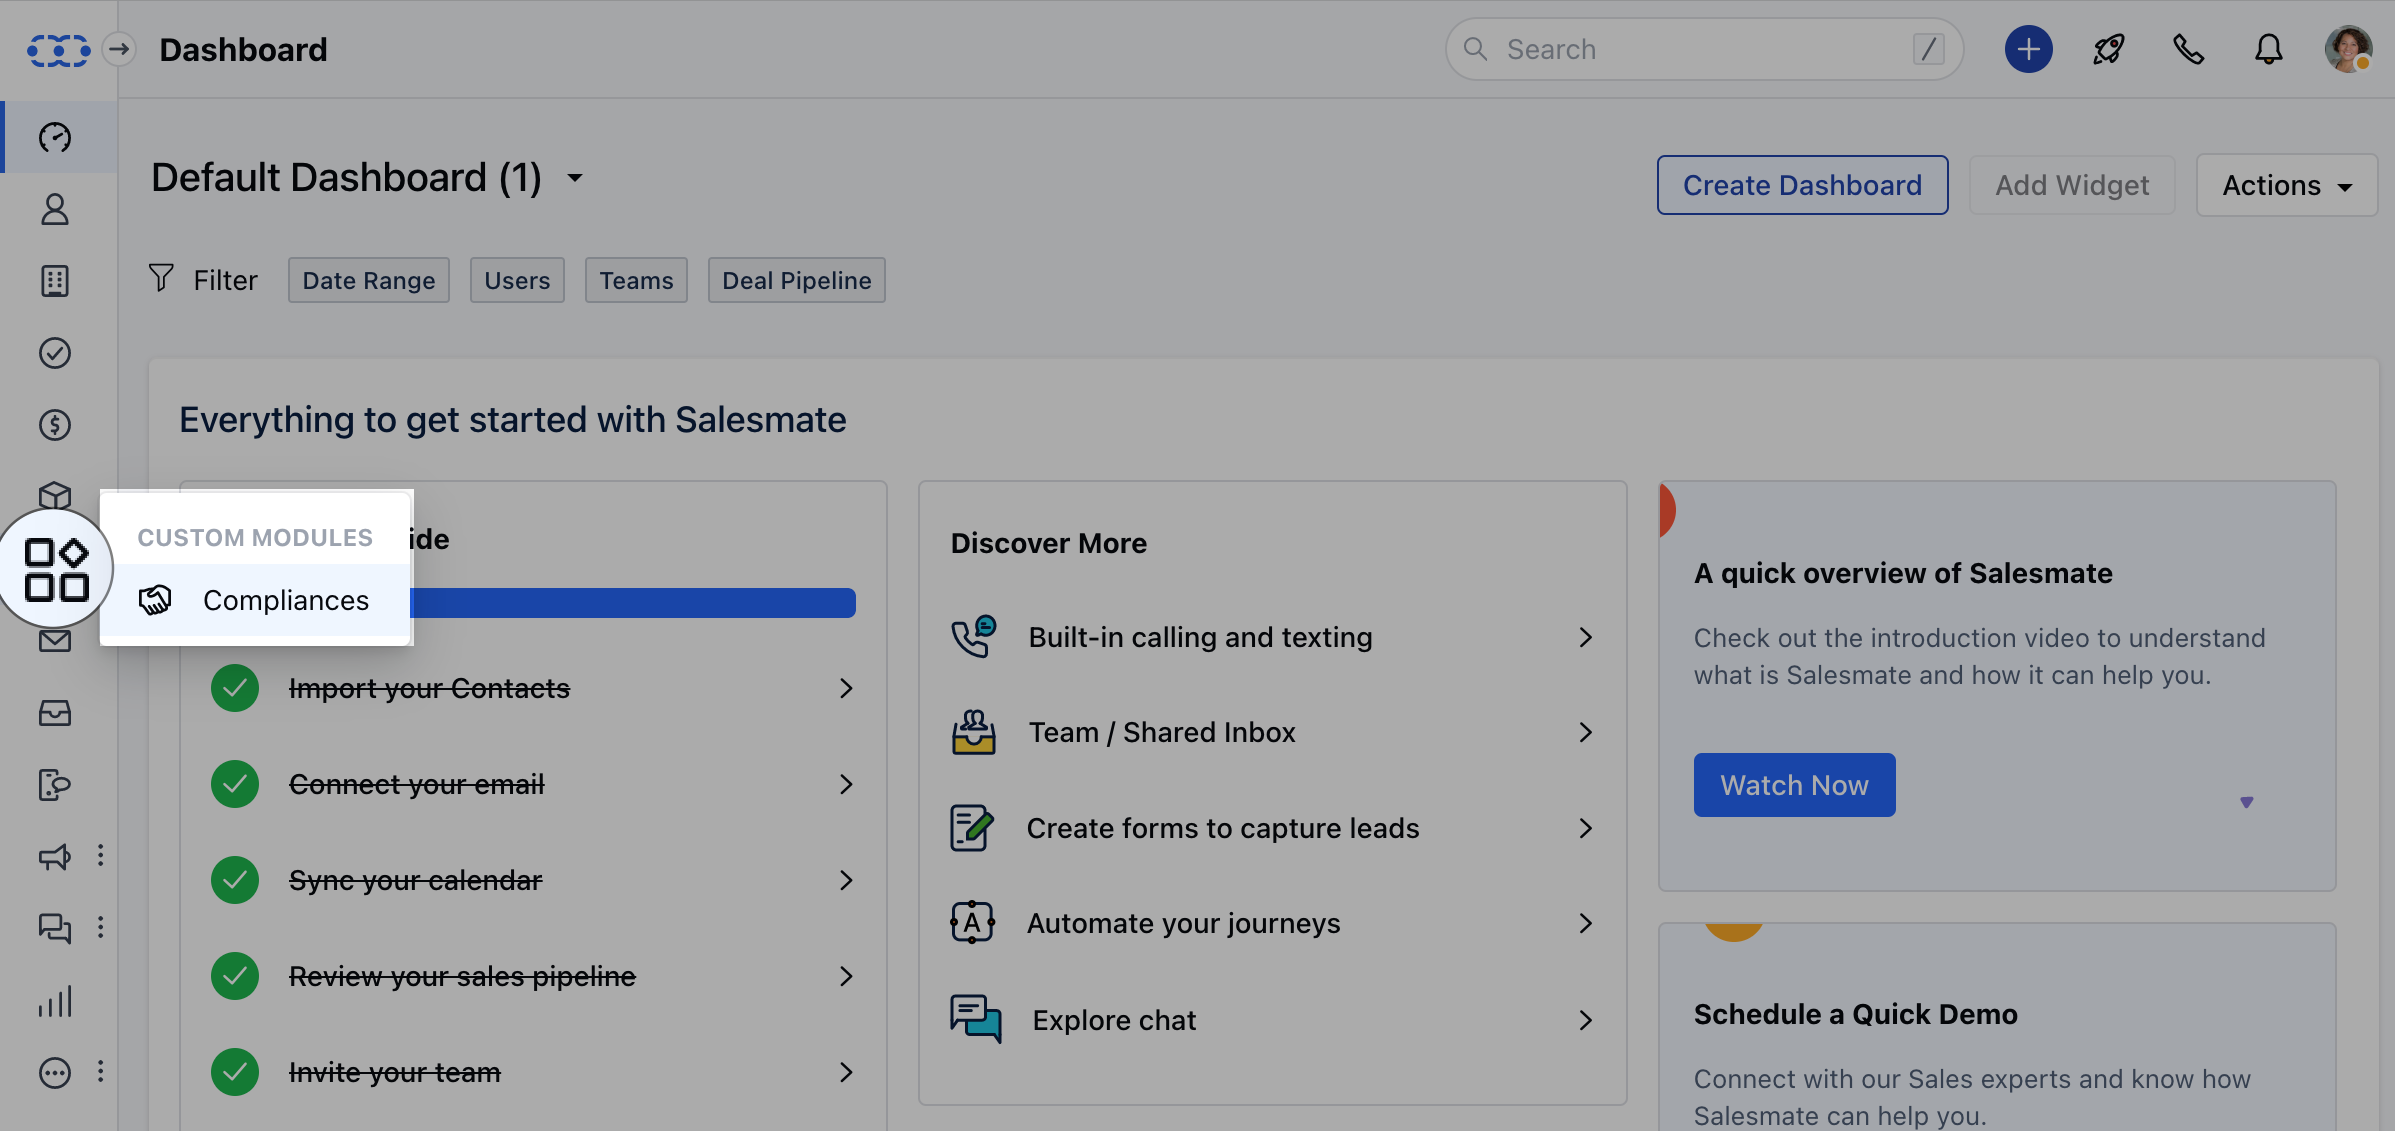Open Activities checkmark circle icon in sidebar
2395x1131 pixels.
[x=55, y=353]
